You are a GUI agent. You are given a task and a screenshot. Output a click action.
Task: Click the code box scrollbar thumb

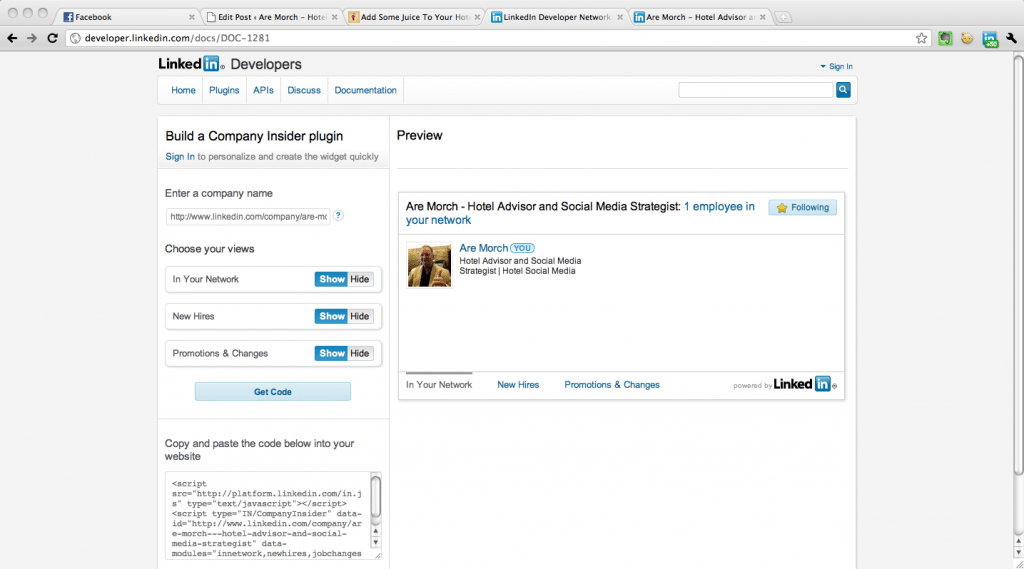pyautogui.click(x=376, y=497)
